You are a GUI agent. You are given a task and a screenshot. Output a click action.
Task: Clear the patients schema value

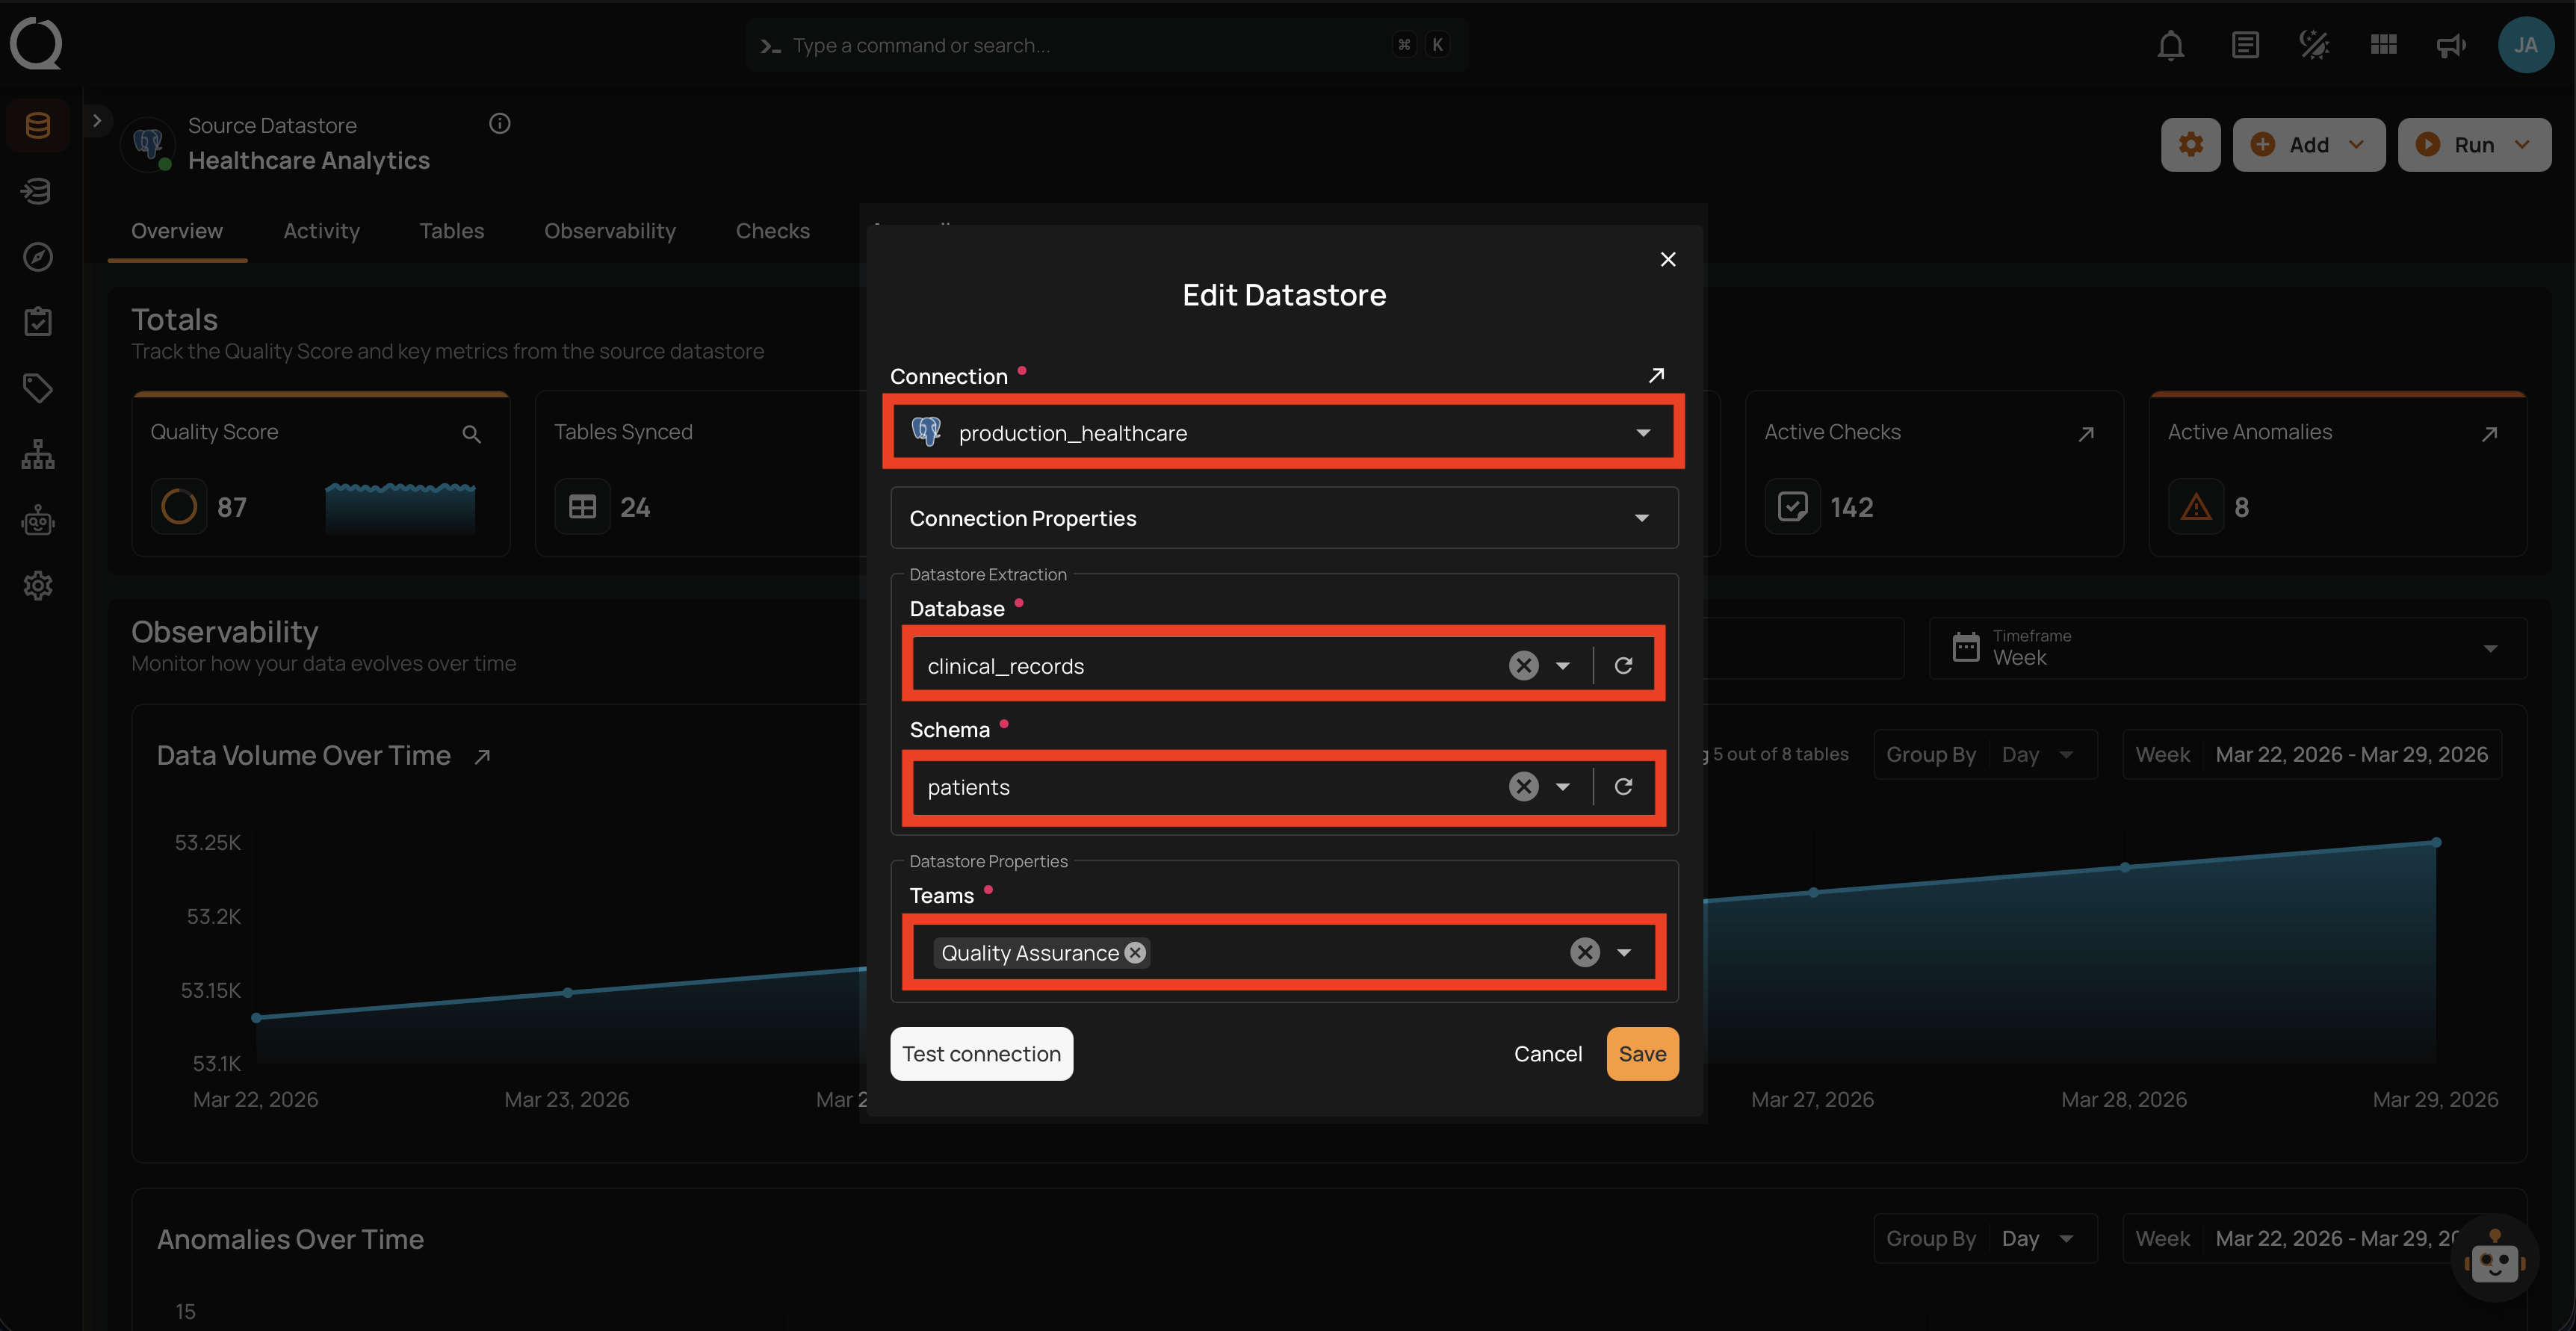coord(1523,787)
